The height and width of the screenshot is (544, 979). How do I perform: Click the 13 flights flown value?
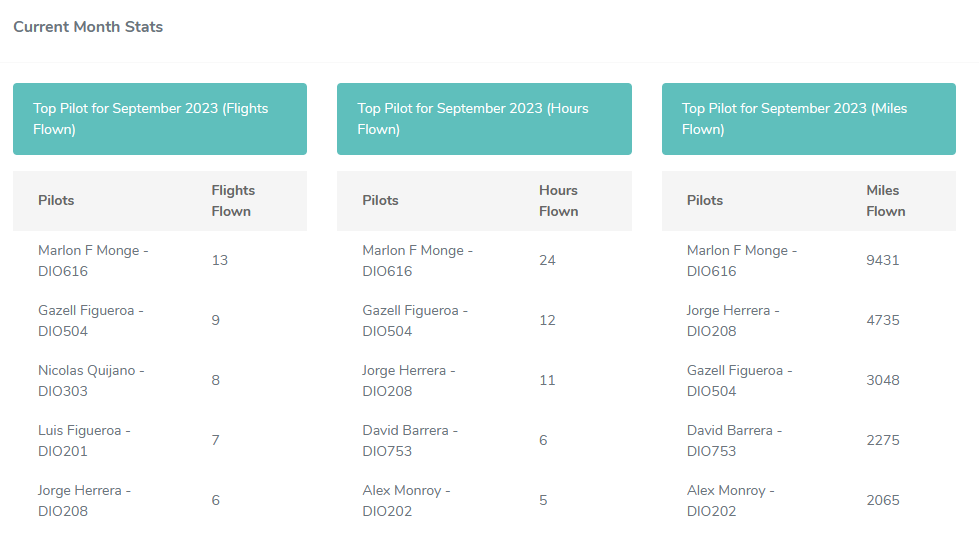pyautogui.click(x=220, y=260)
